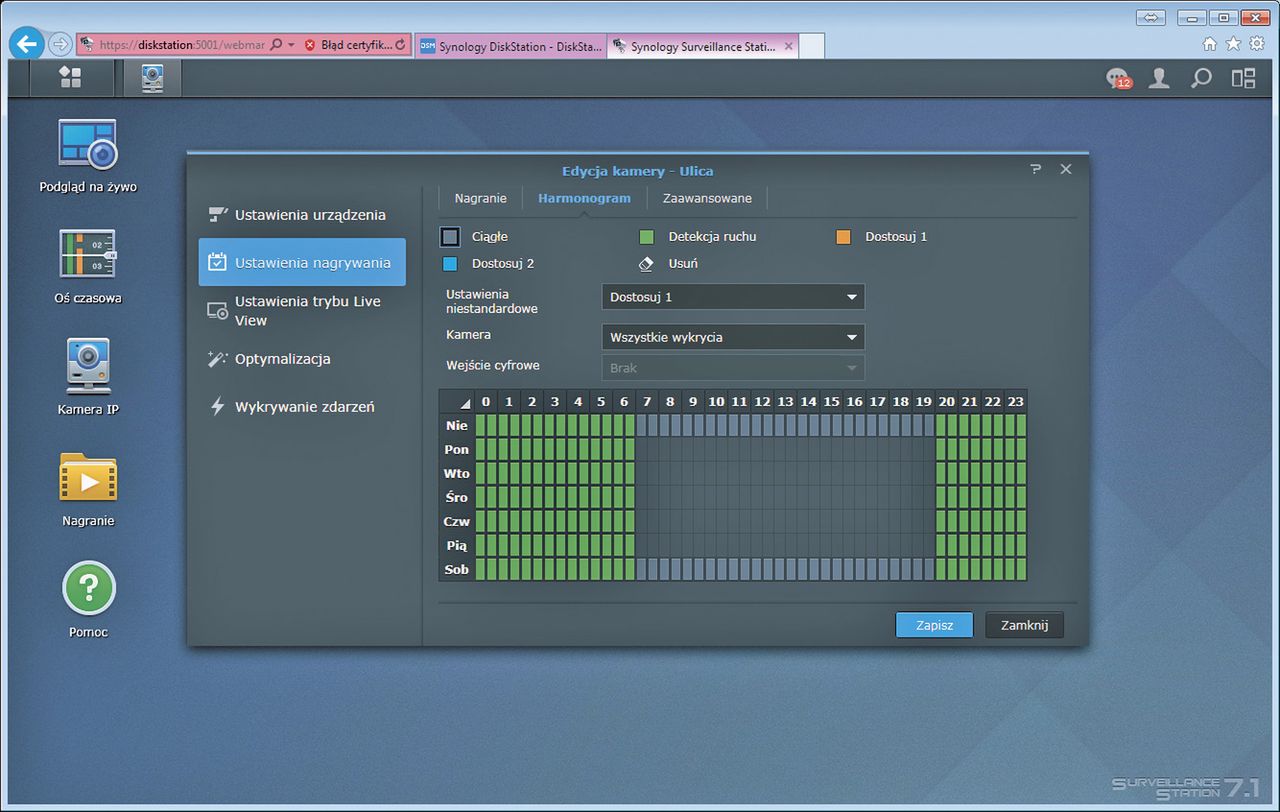Select hour 7 column header
Screen dimensions: 1280x812
pos(647,402)
